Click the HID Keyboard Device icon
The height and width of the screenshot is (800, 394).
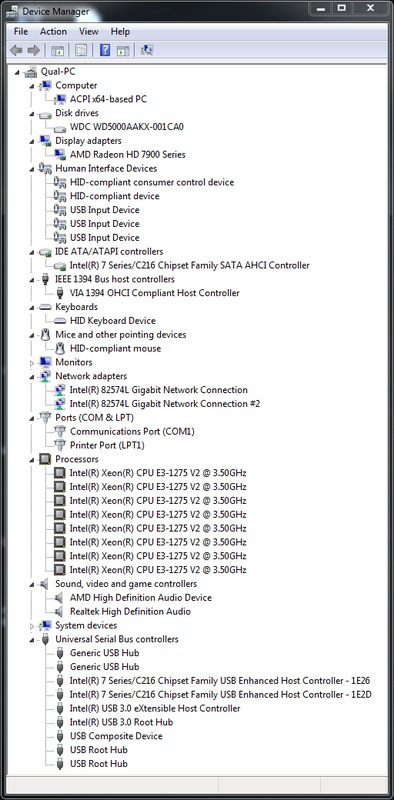click(x=60, y=321)
